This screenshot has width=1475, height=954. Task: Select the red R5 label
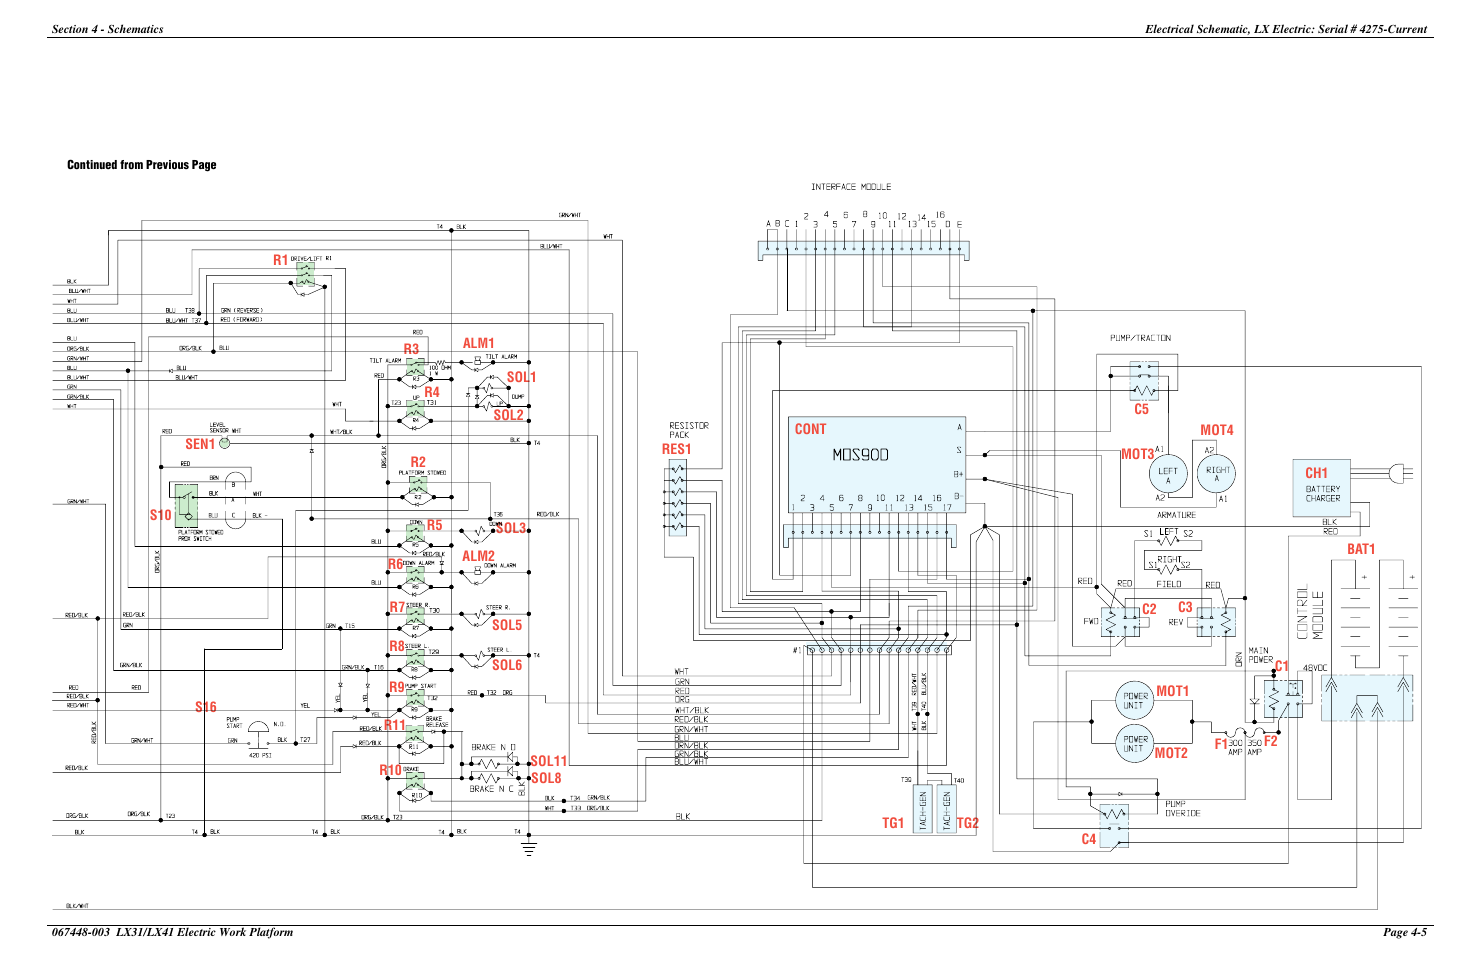tap(434, 525)
